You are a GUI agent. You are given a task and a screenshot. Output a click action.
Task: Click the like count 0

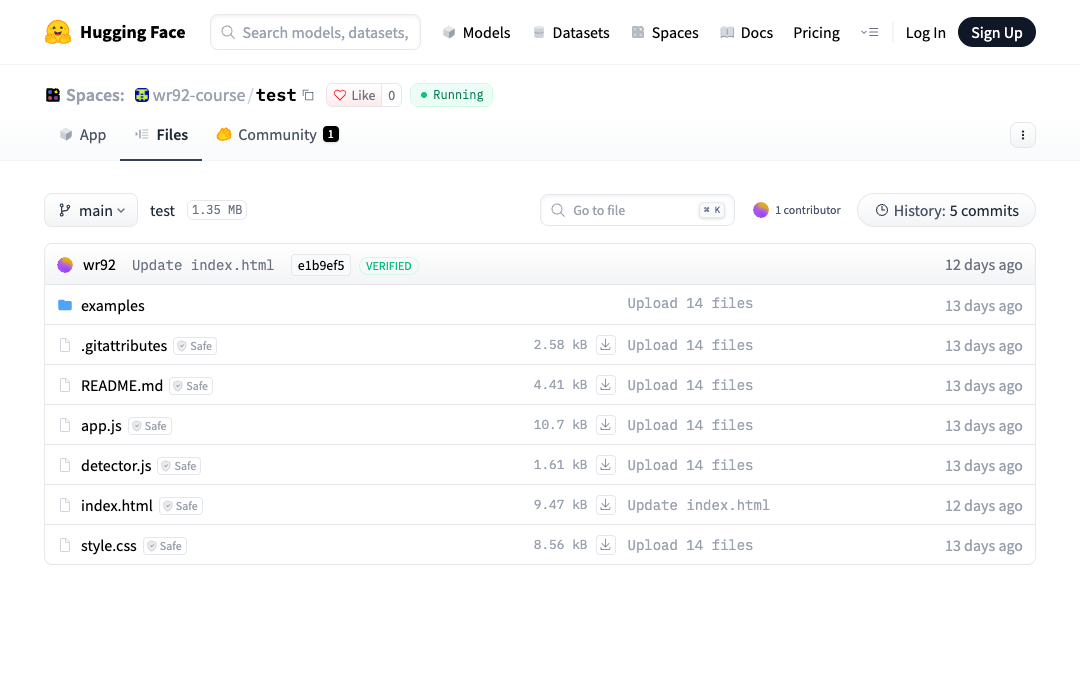point(392,95)
